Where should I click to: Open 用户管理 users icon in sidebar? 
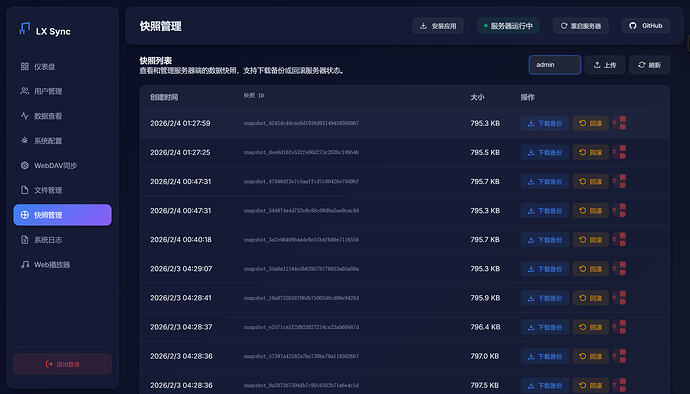click(x=25, y=91)
